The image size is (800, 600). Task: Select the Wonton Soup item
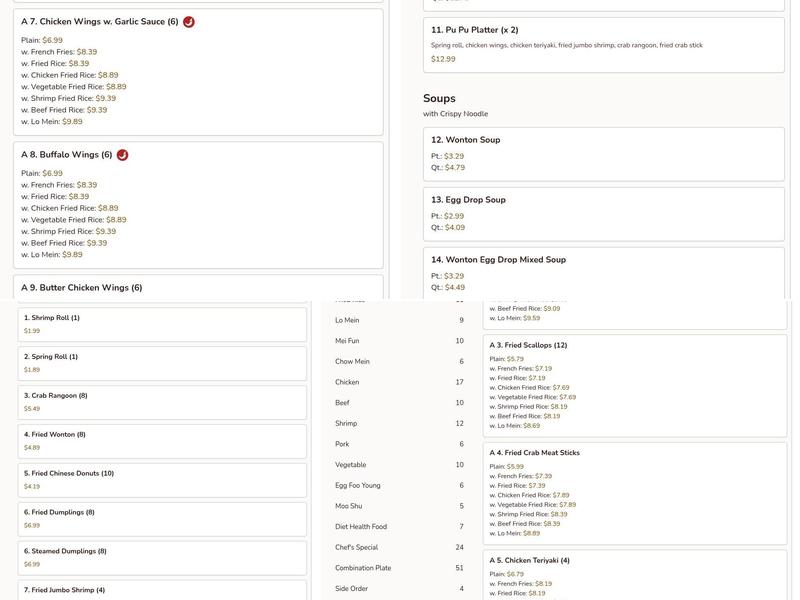[603, 153]
